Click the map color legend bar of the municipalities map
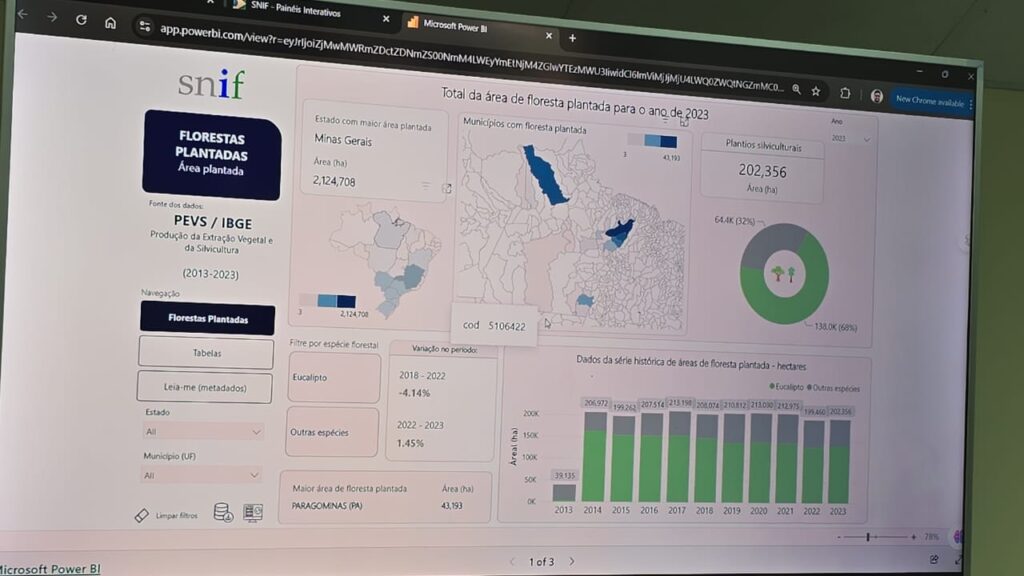 click(652, 140)
